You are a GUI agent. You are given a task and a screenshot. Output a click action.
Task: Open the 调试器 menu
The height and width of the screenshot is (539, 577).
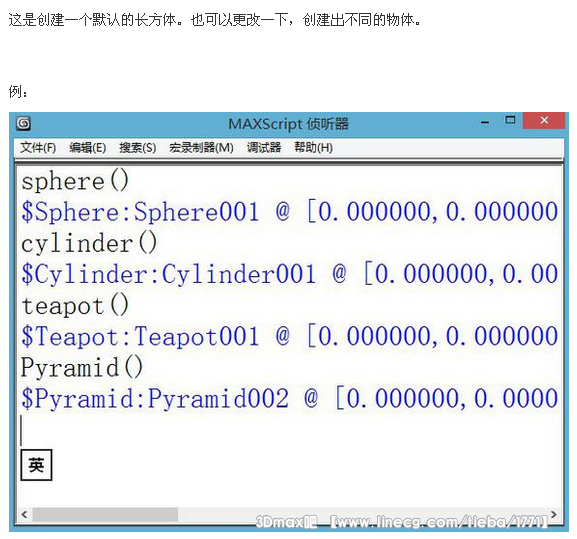click(x=264, y=148)
